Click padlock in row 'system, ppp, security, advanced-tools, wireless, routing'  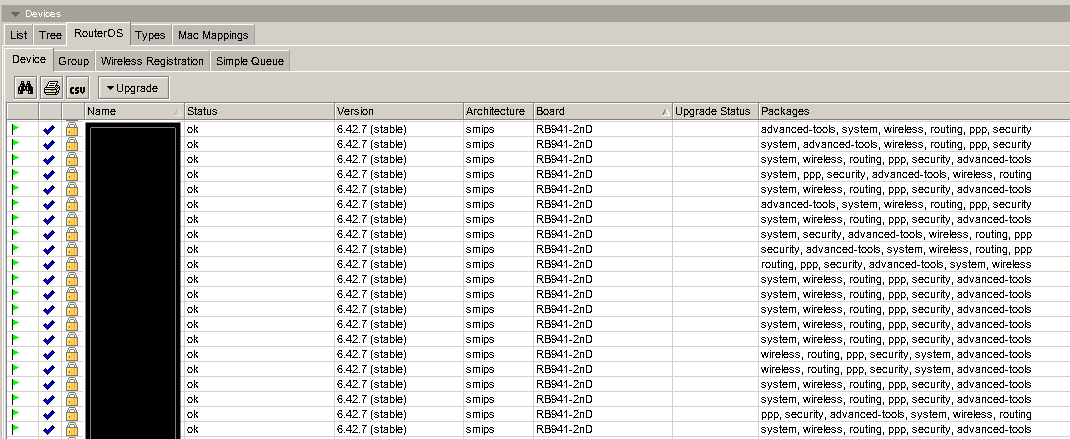click(72, 174)
